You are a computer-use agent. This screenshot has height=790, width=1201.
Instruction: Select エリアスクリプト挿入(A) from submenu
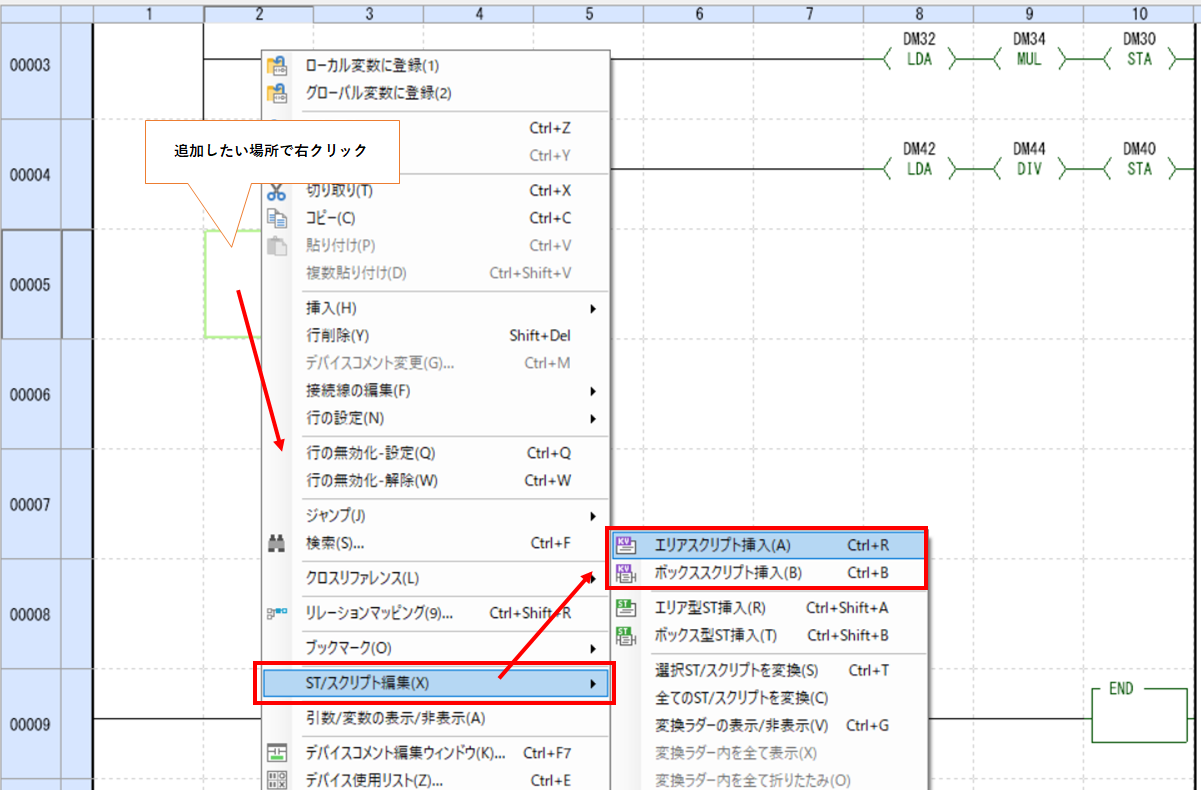(x=722, y=546)
